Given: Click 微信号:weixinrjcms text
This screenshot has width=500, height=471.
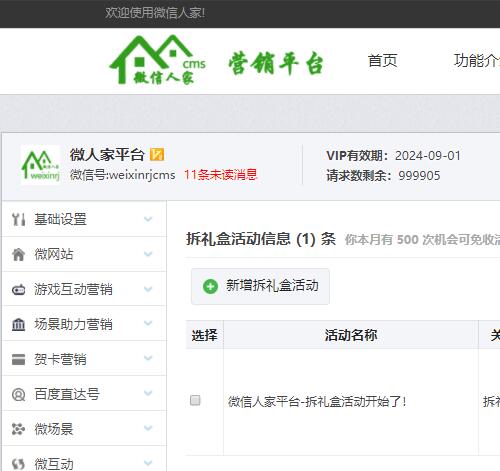Looking at the screenshot, I should 122,175.
